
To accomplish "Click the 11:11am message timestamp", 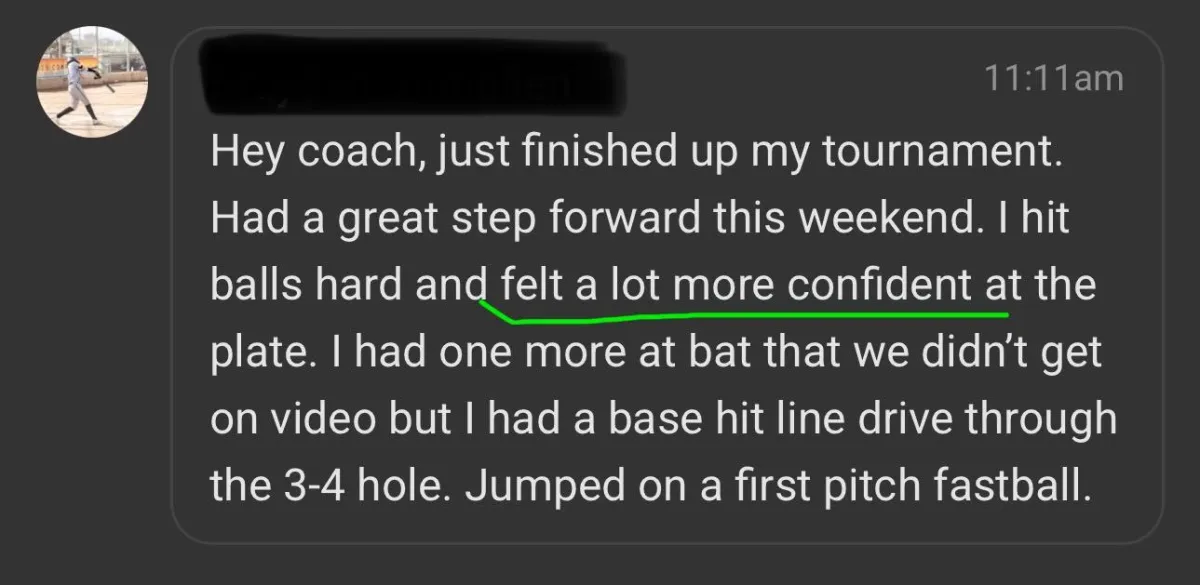I will [x=1054, y=78].
